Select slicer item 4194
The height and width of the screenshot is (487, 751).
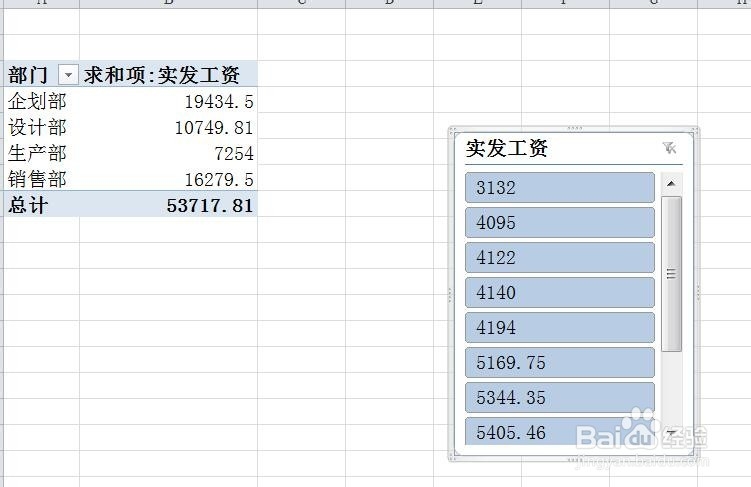coord(559,328)
